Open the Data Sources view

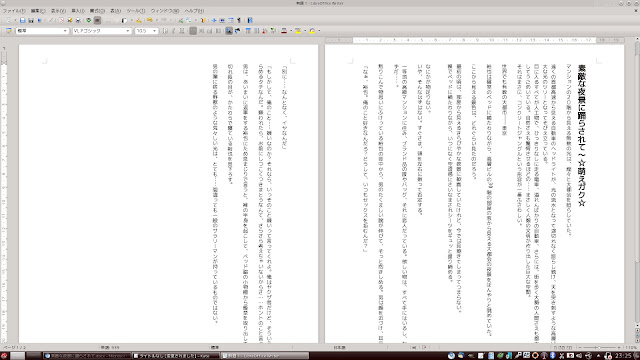pos(231,20)
